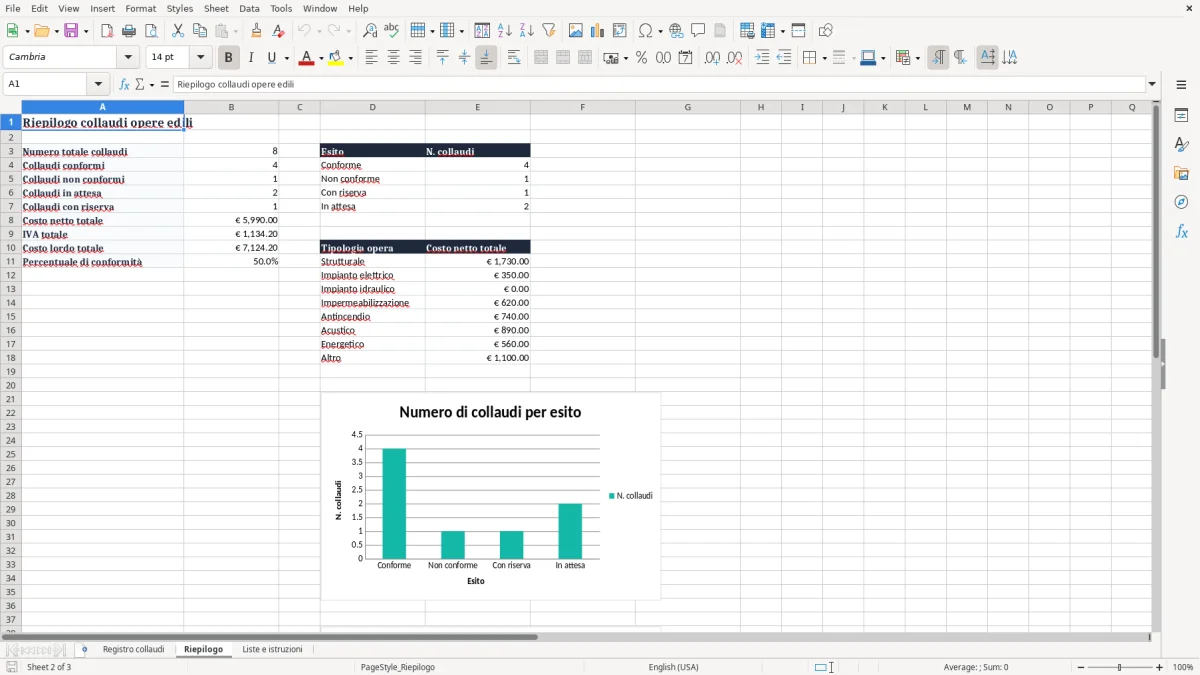This screenshot has width=1200, height=675.
Task: Open underline style dropdown arrow
Action: click(286, 58)
